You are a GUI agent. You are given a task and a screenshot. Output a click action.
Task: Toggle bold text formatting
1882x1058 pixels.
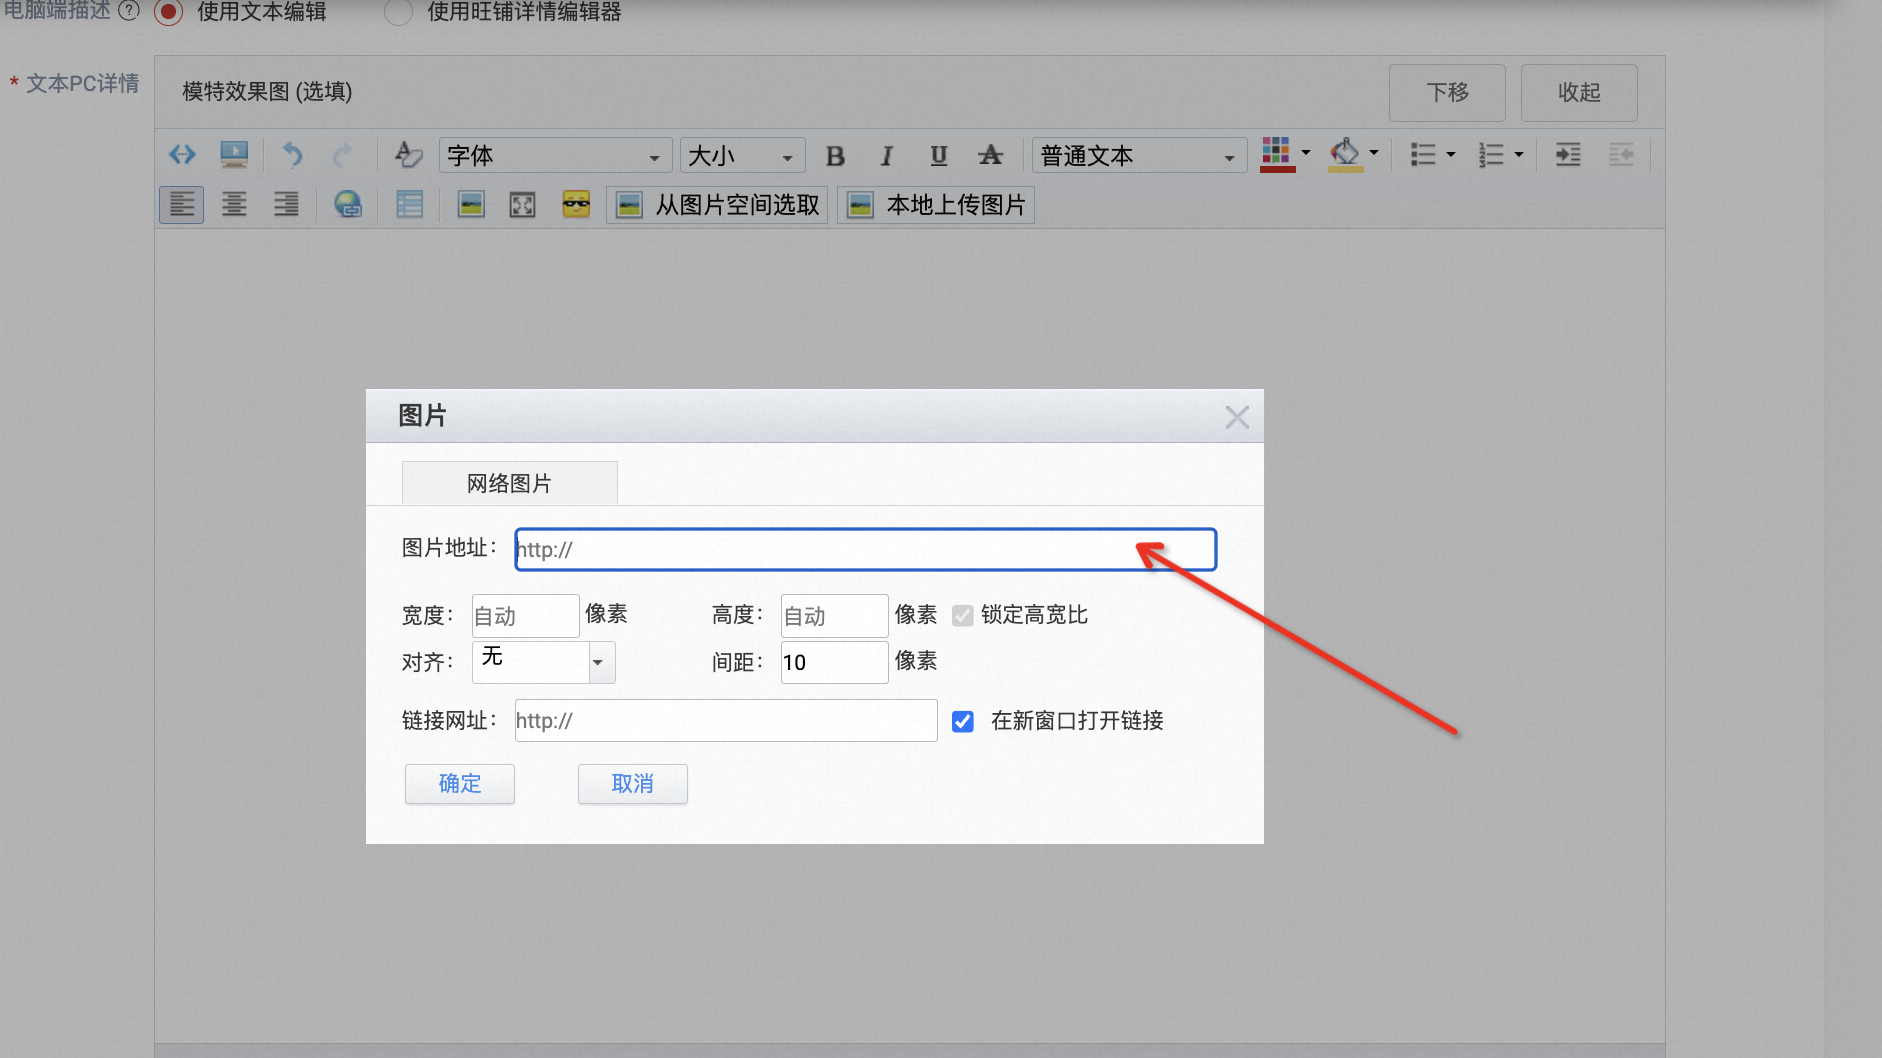point(835,156)
